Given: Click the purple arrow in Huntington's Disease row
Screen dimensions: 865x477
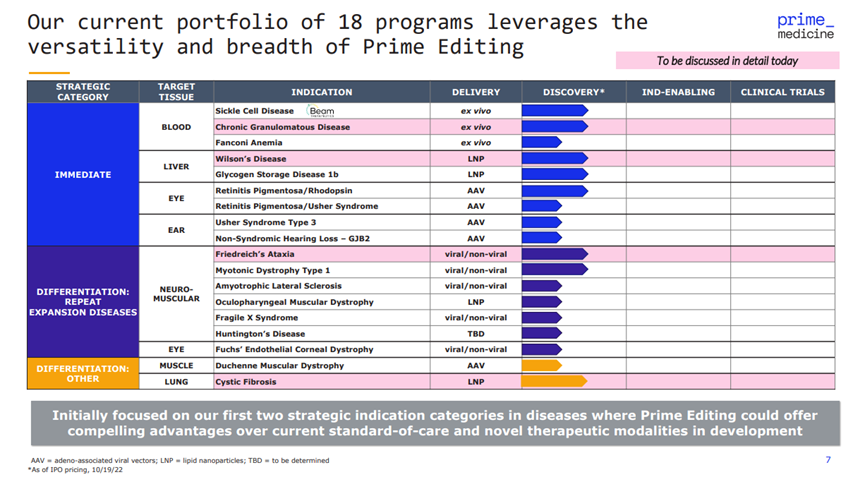Looking at the screenshot, I should click(x=541, y=334).
